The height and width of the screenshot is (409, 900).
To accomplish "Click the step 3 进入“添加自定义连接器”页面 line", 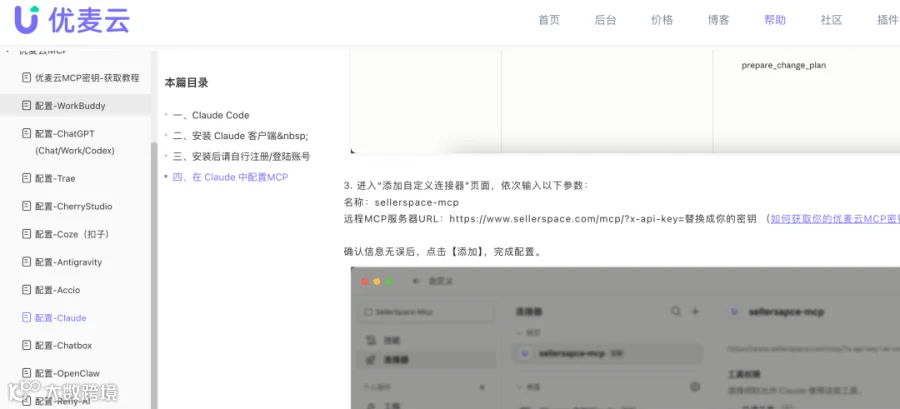I will click(466, 186).
